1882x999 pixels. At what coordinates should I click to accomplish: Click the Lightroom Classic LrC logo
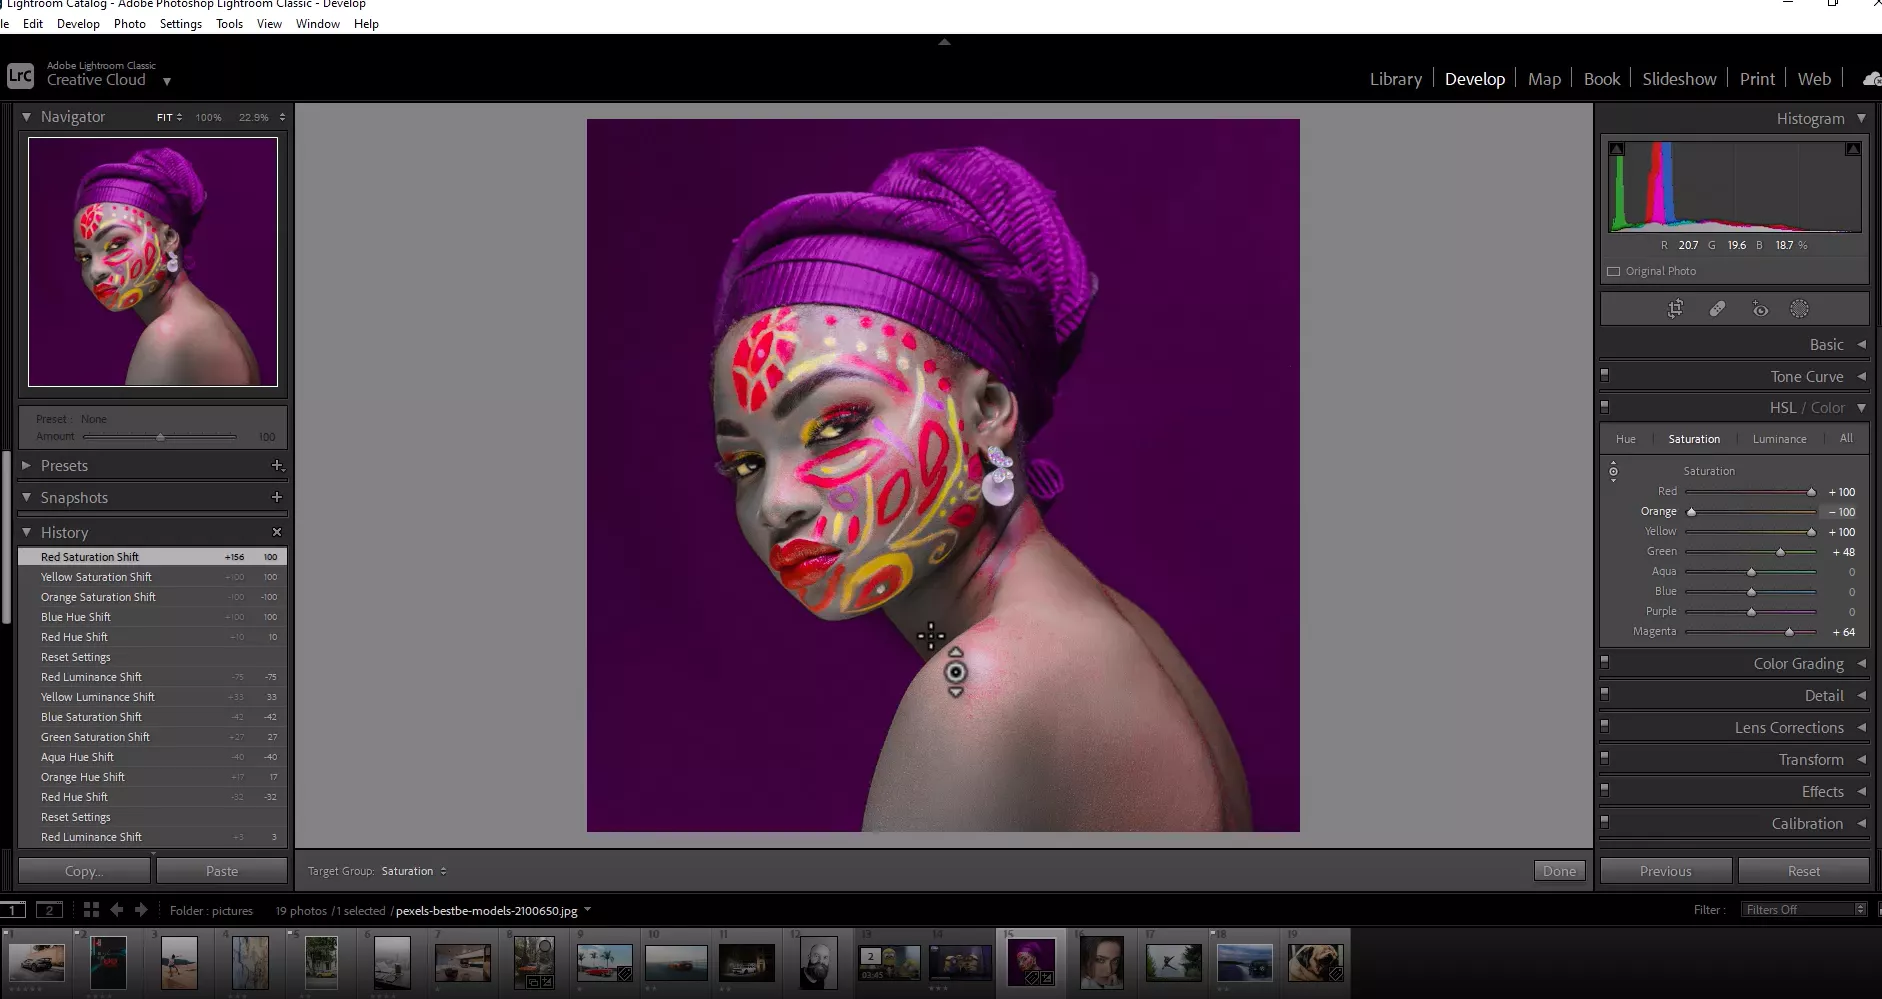point(20,75)
